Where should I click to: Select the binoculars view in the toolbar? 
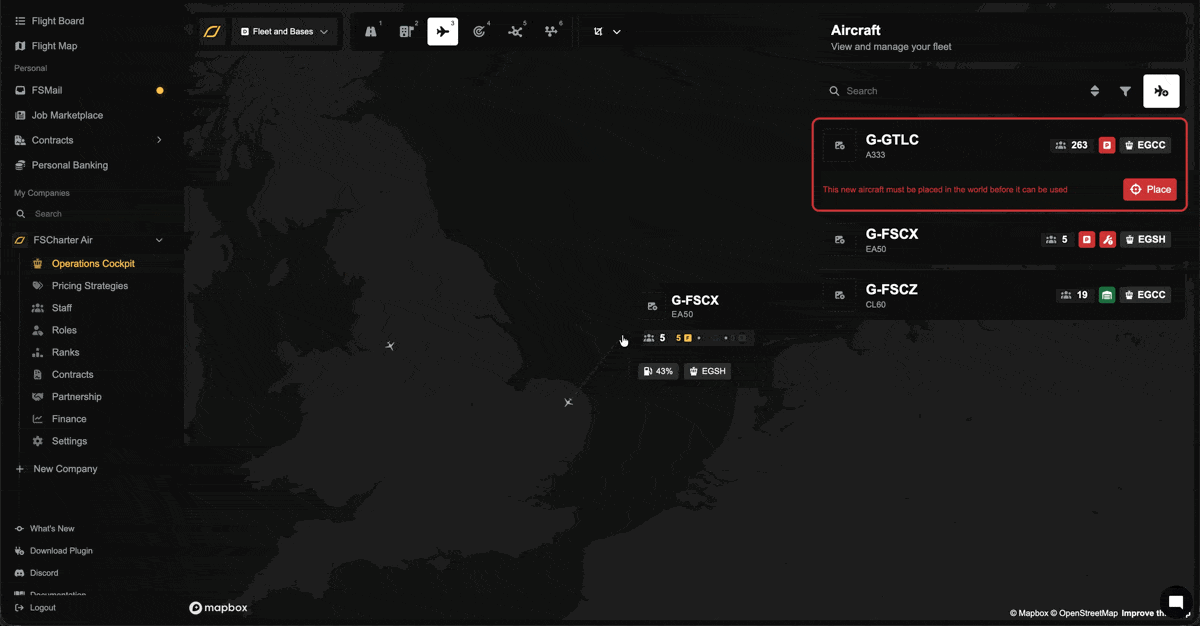pyautogui.click(x=371, y=32)
